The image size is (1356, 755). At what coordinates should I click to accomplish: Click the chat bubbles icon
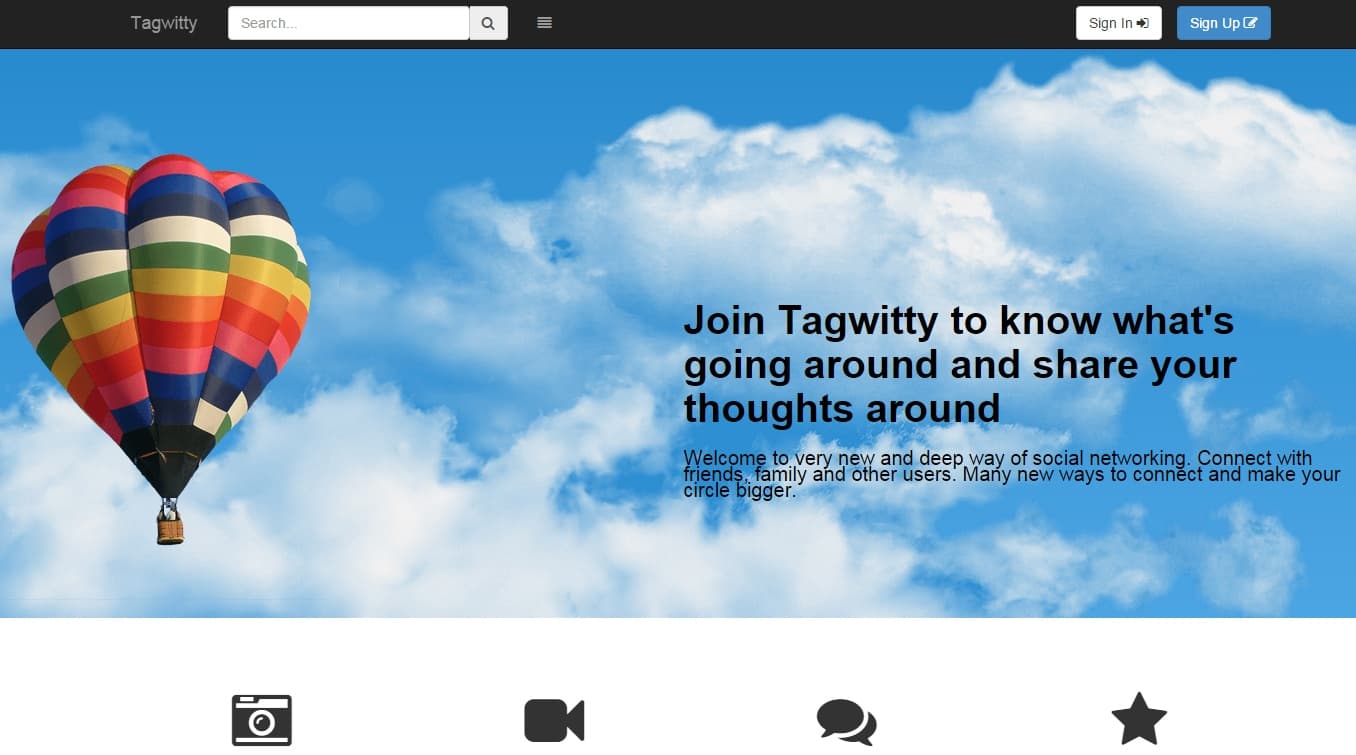(x=846, y=721)
